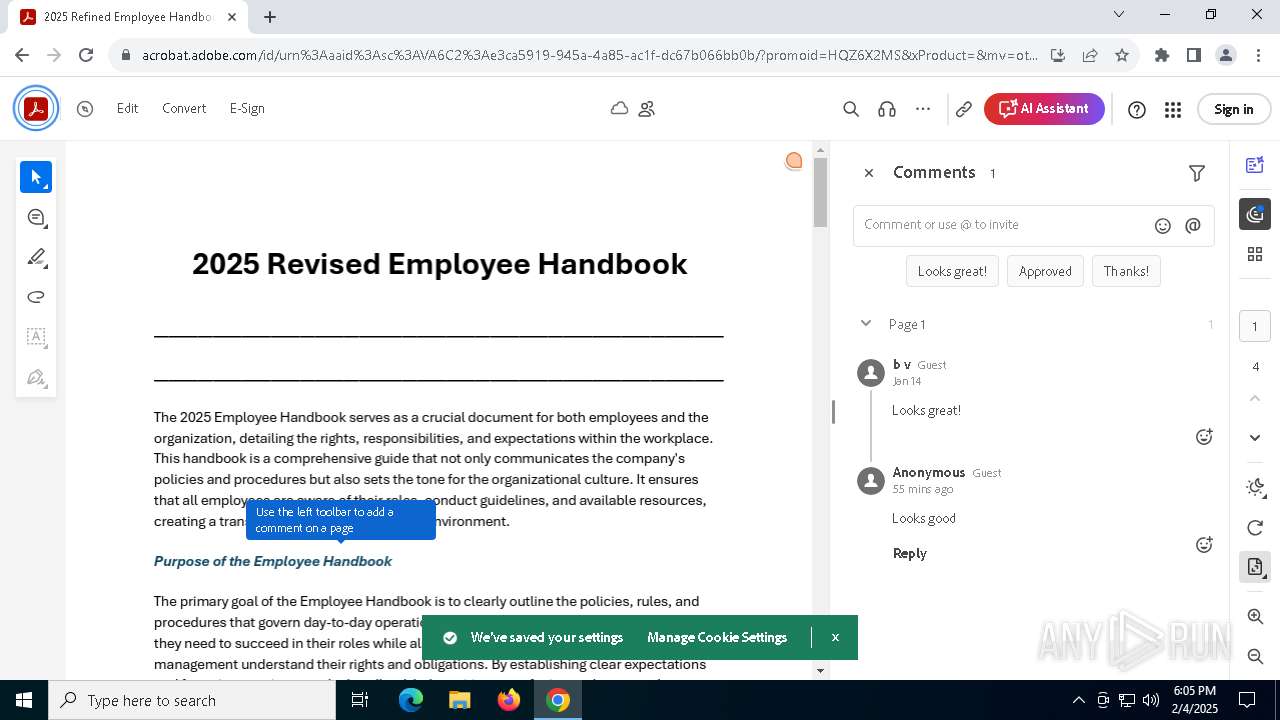The image size is (1280, 720).
Task: Toggle dark mode from the right rail
Action: [1255, 487]
